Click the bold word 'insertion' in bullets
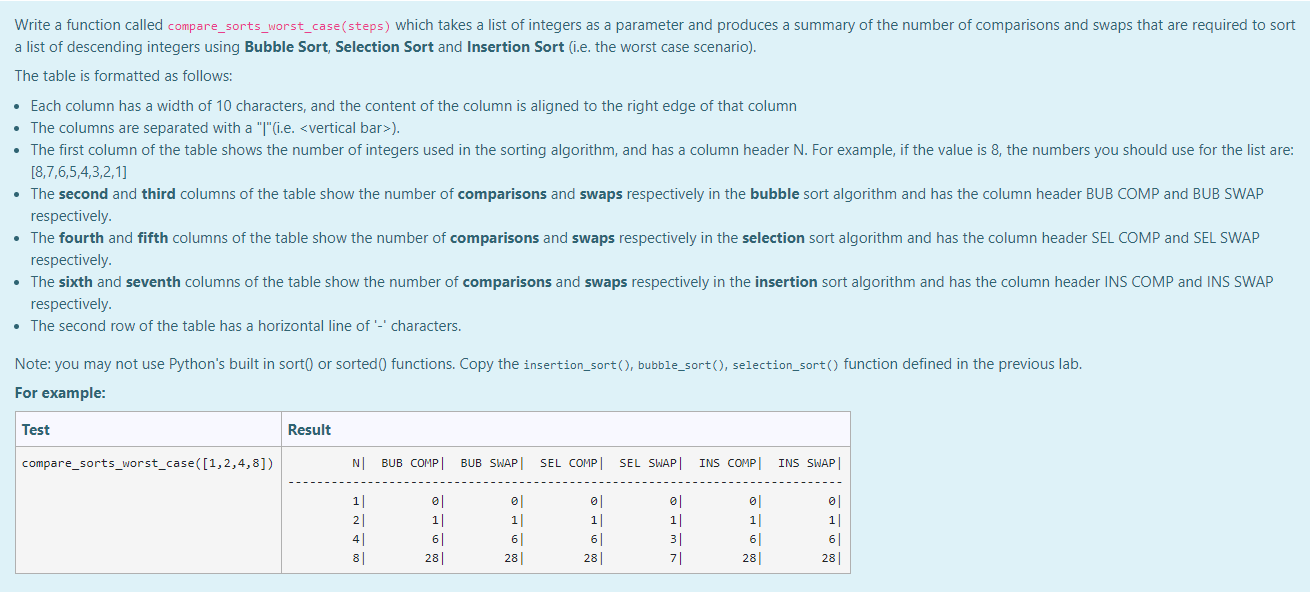The height and width of the screenshot is (592, 1310). coord(786,281)
